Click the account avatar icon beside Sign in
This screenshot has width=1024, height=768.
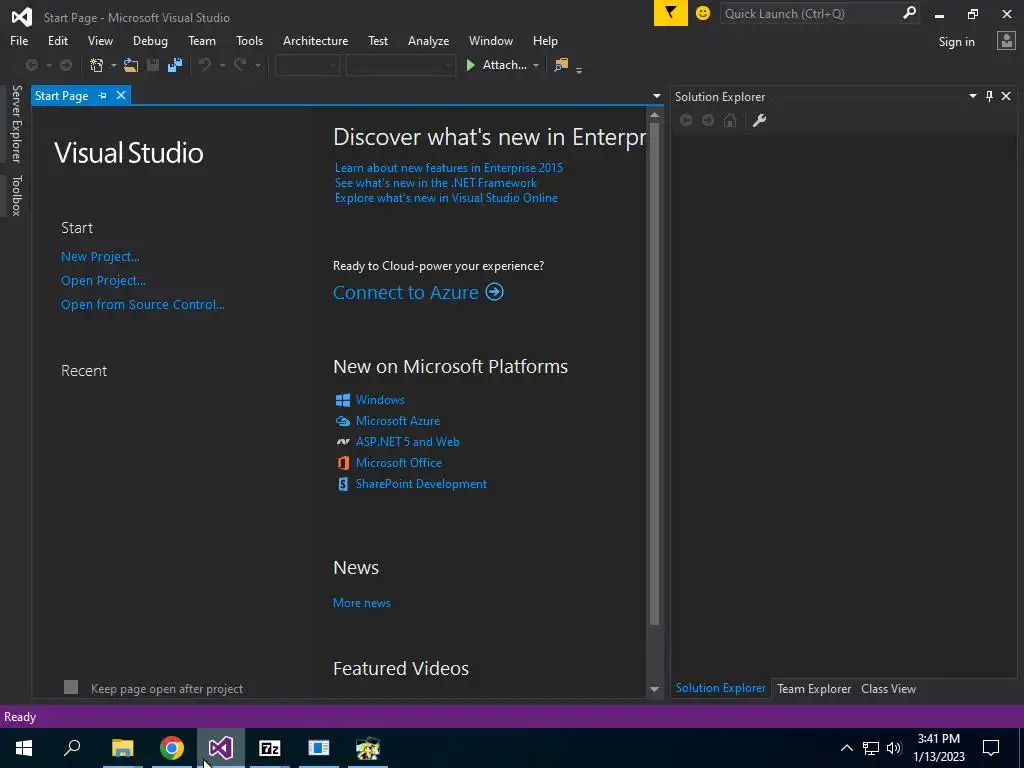1006,41
